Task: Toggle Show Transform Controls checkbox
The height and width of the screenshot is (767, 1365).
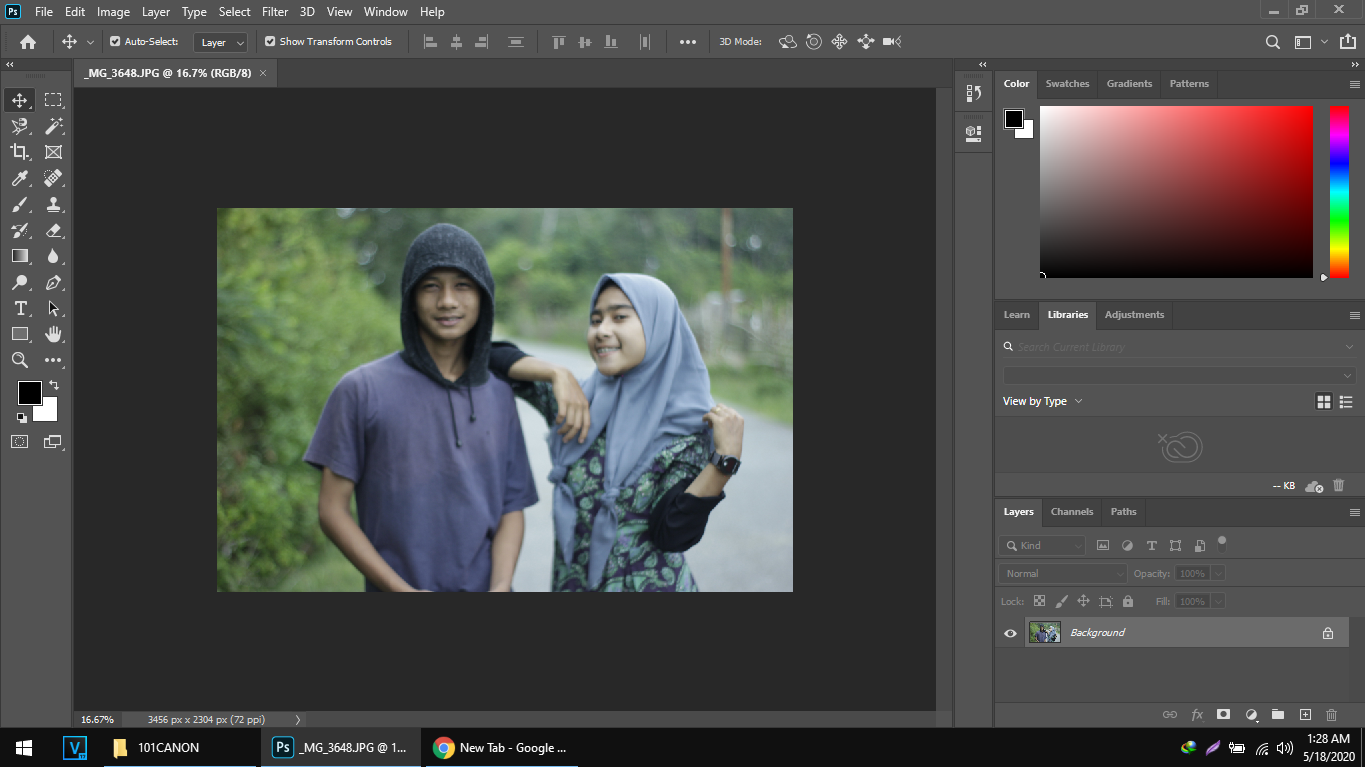Action: pyautogui.click(x=270, y=42)
